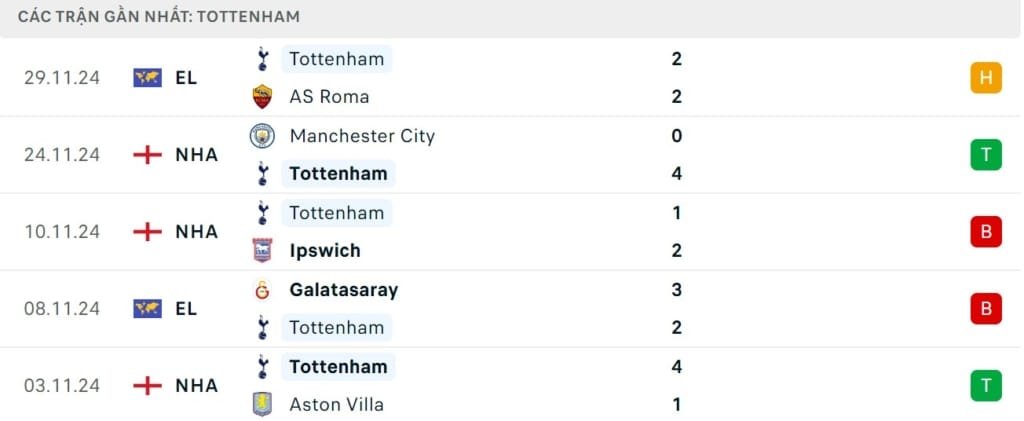The width and height of the screenshot is (1024, 421).
Task: Click the Europa League flag icon for 29.11.24
Action: click(x=147, y=78)
